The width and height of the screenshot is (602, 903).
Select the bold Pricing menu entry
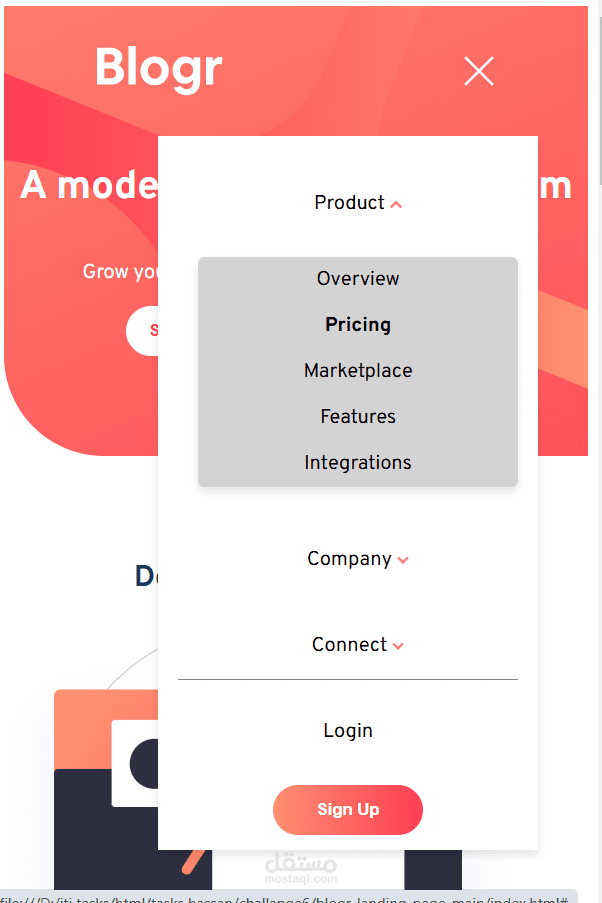coord(358,325)
